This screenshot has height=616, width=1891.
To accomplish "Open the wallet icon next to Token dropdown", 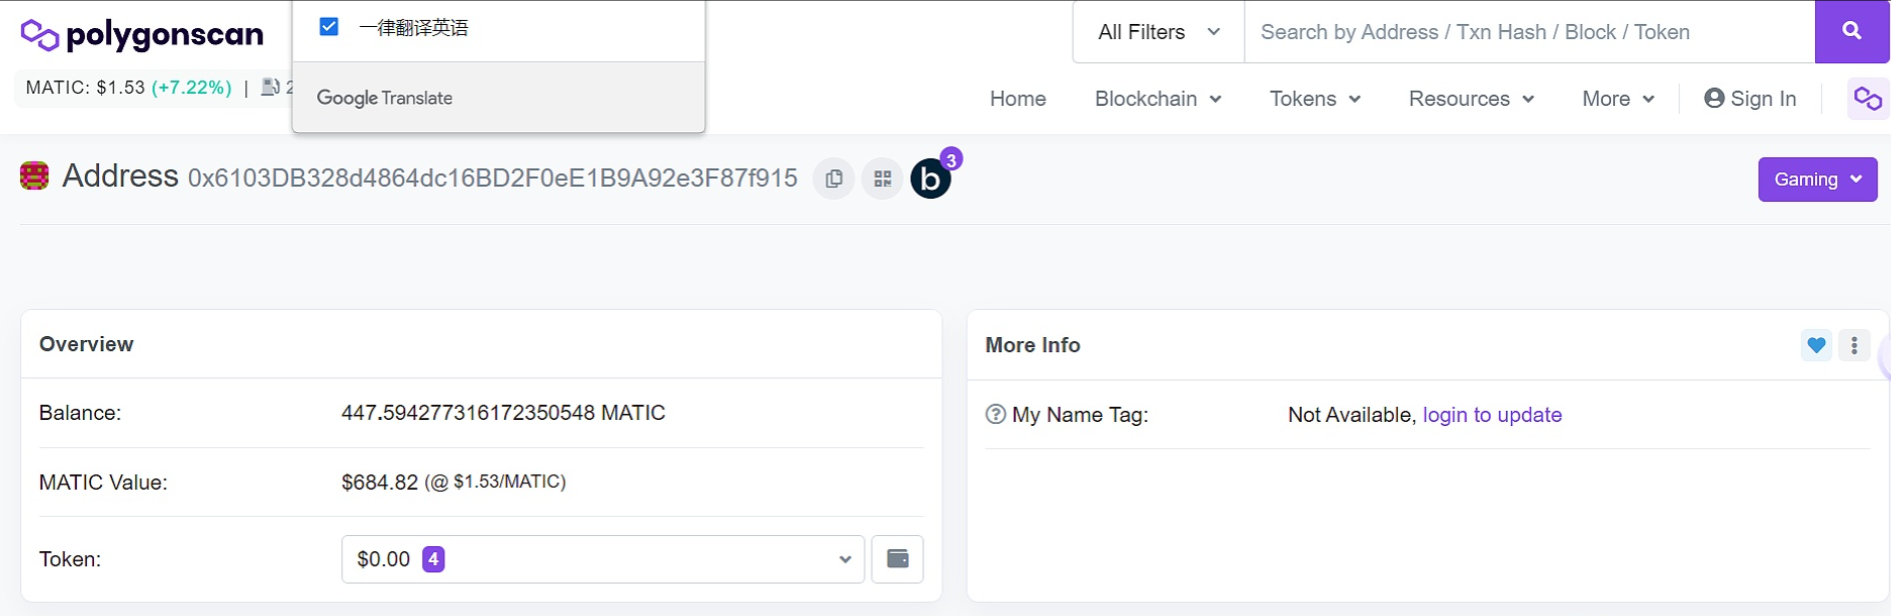I will [x=897, y=559].
